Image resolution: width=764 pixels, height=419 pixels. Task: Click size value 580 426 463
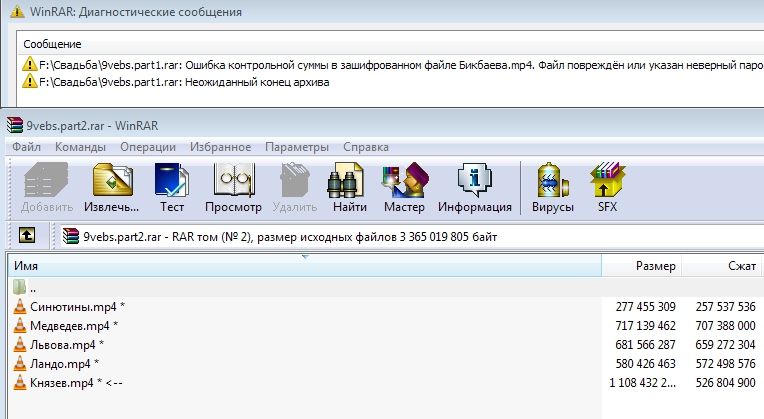645,363
